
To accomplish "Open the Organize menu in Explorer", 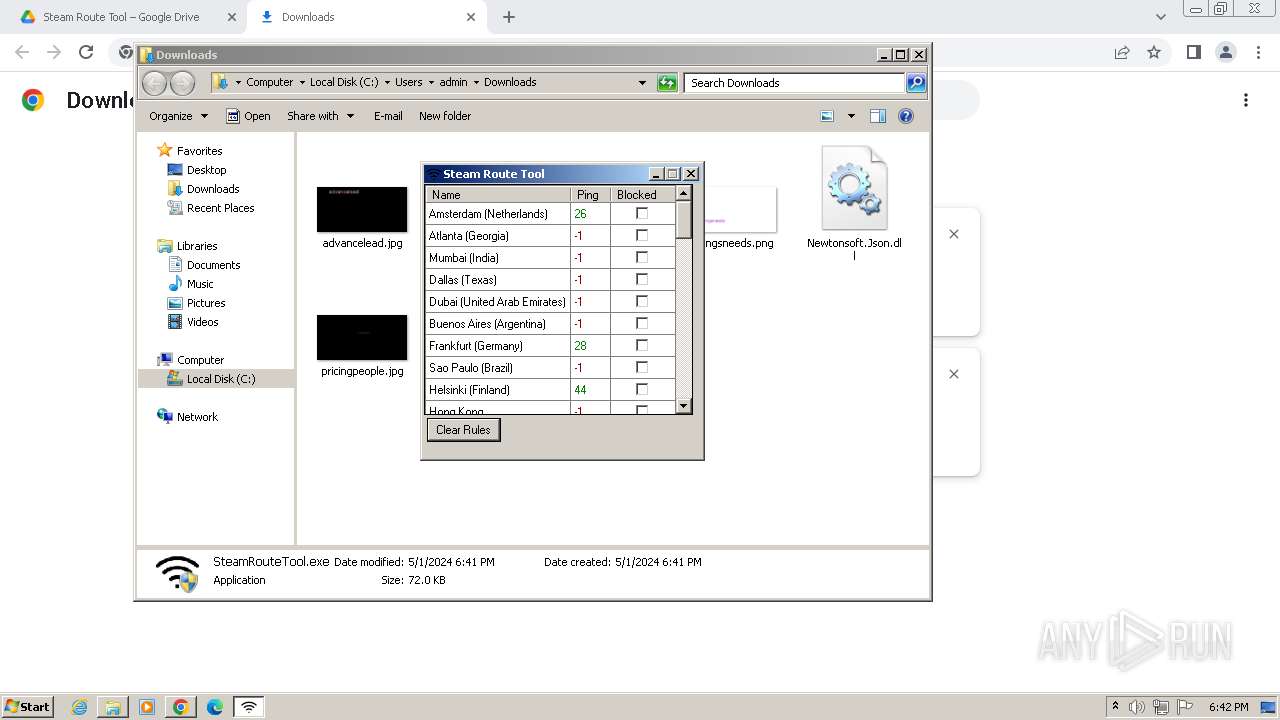I will [x=178, y=116].
